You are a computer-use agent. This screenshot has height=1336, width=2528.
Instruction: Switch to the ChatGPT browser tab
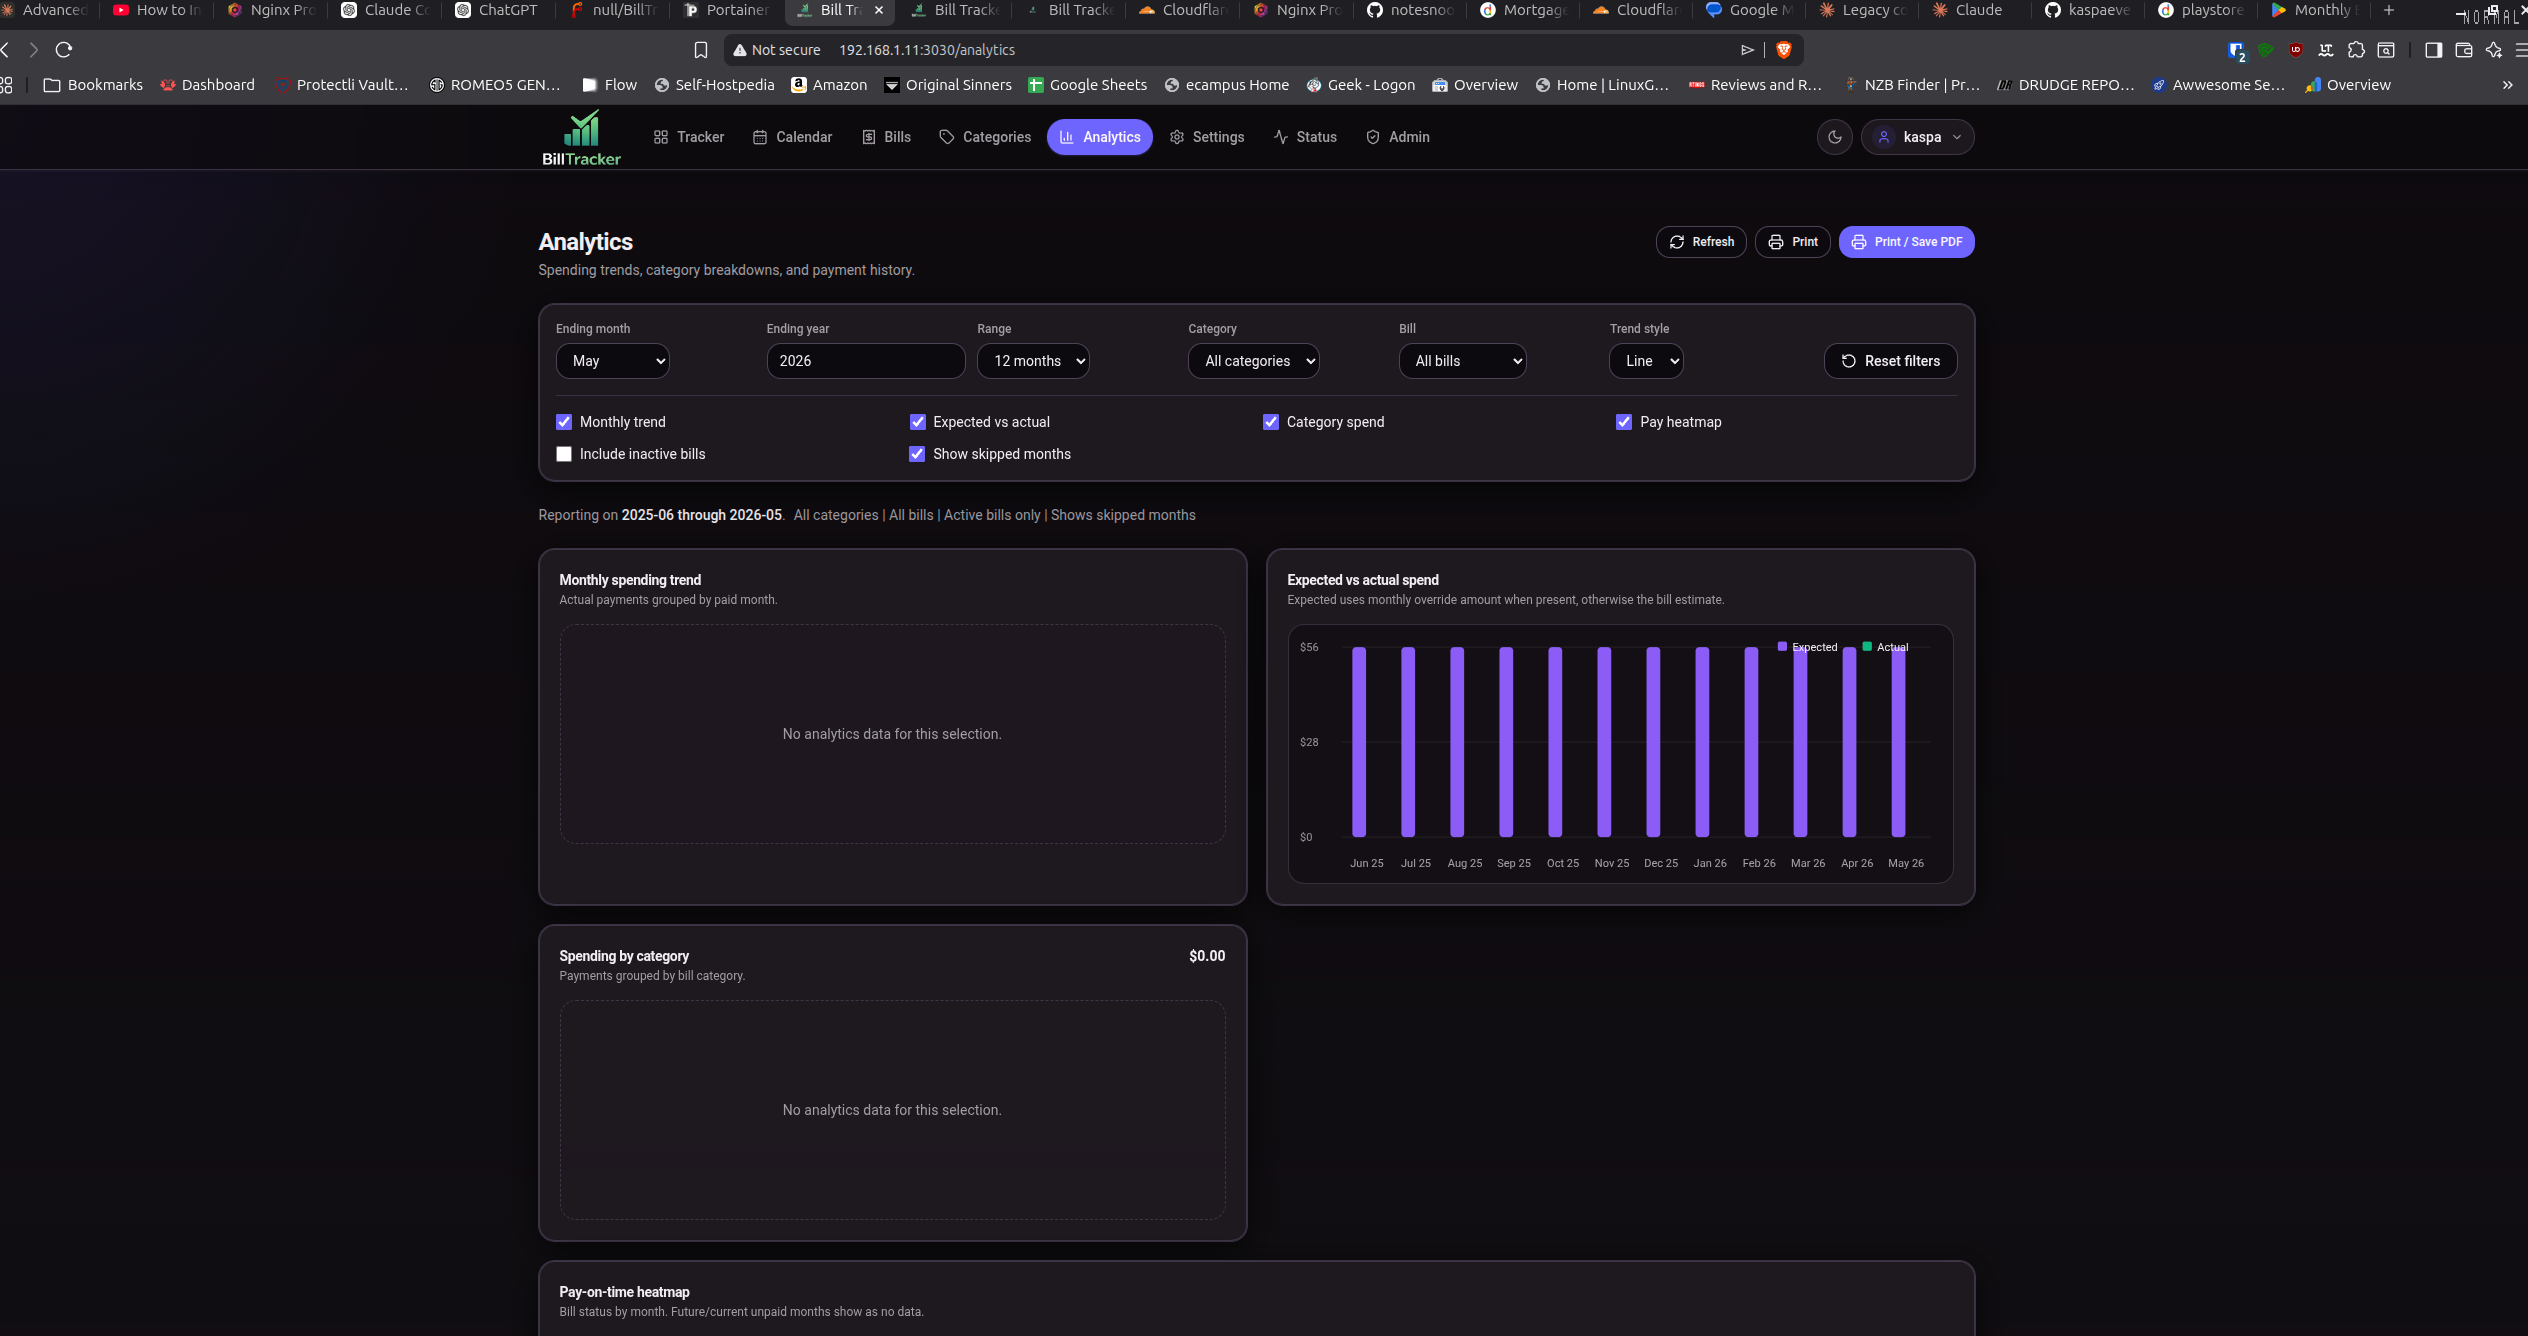point(497,10)
